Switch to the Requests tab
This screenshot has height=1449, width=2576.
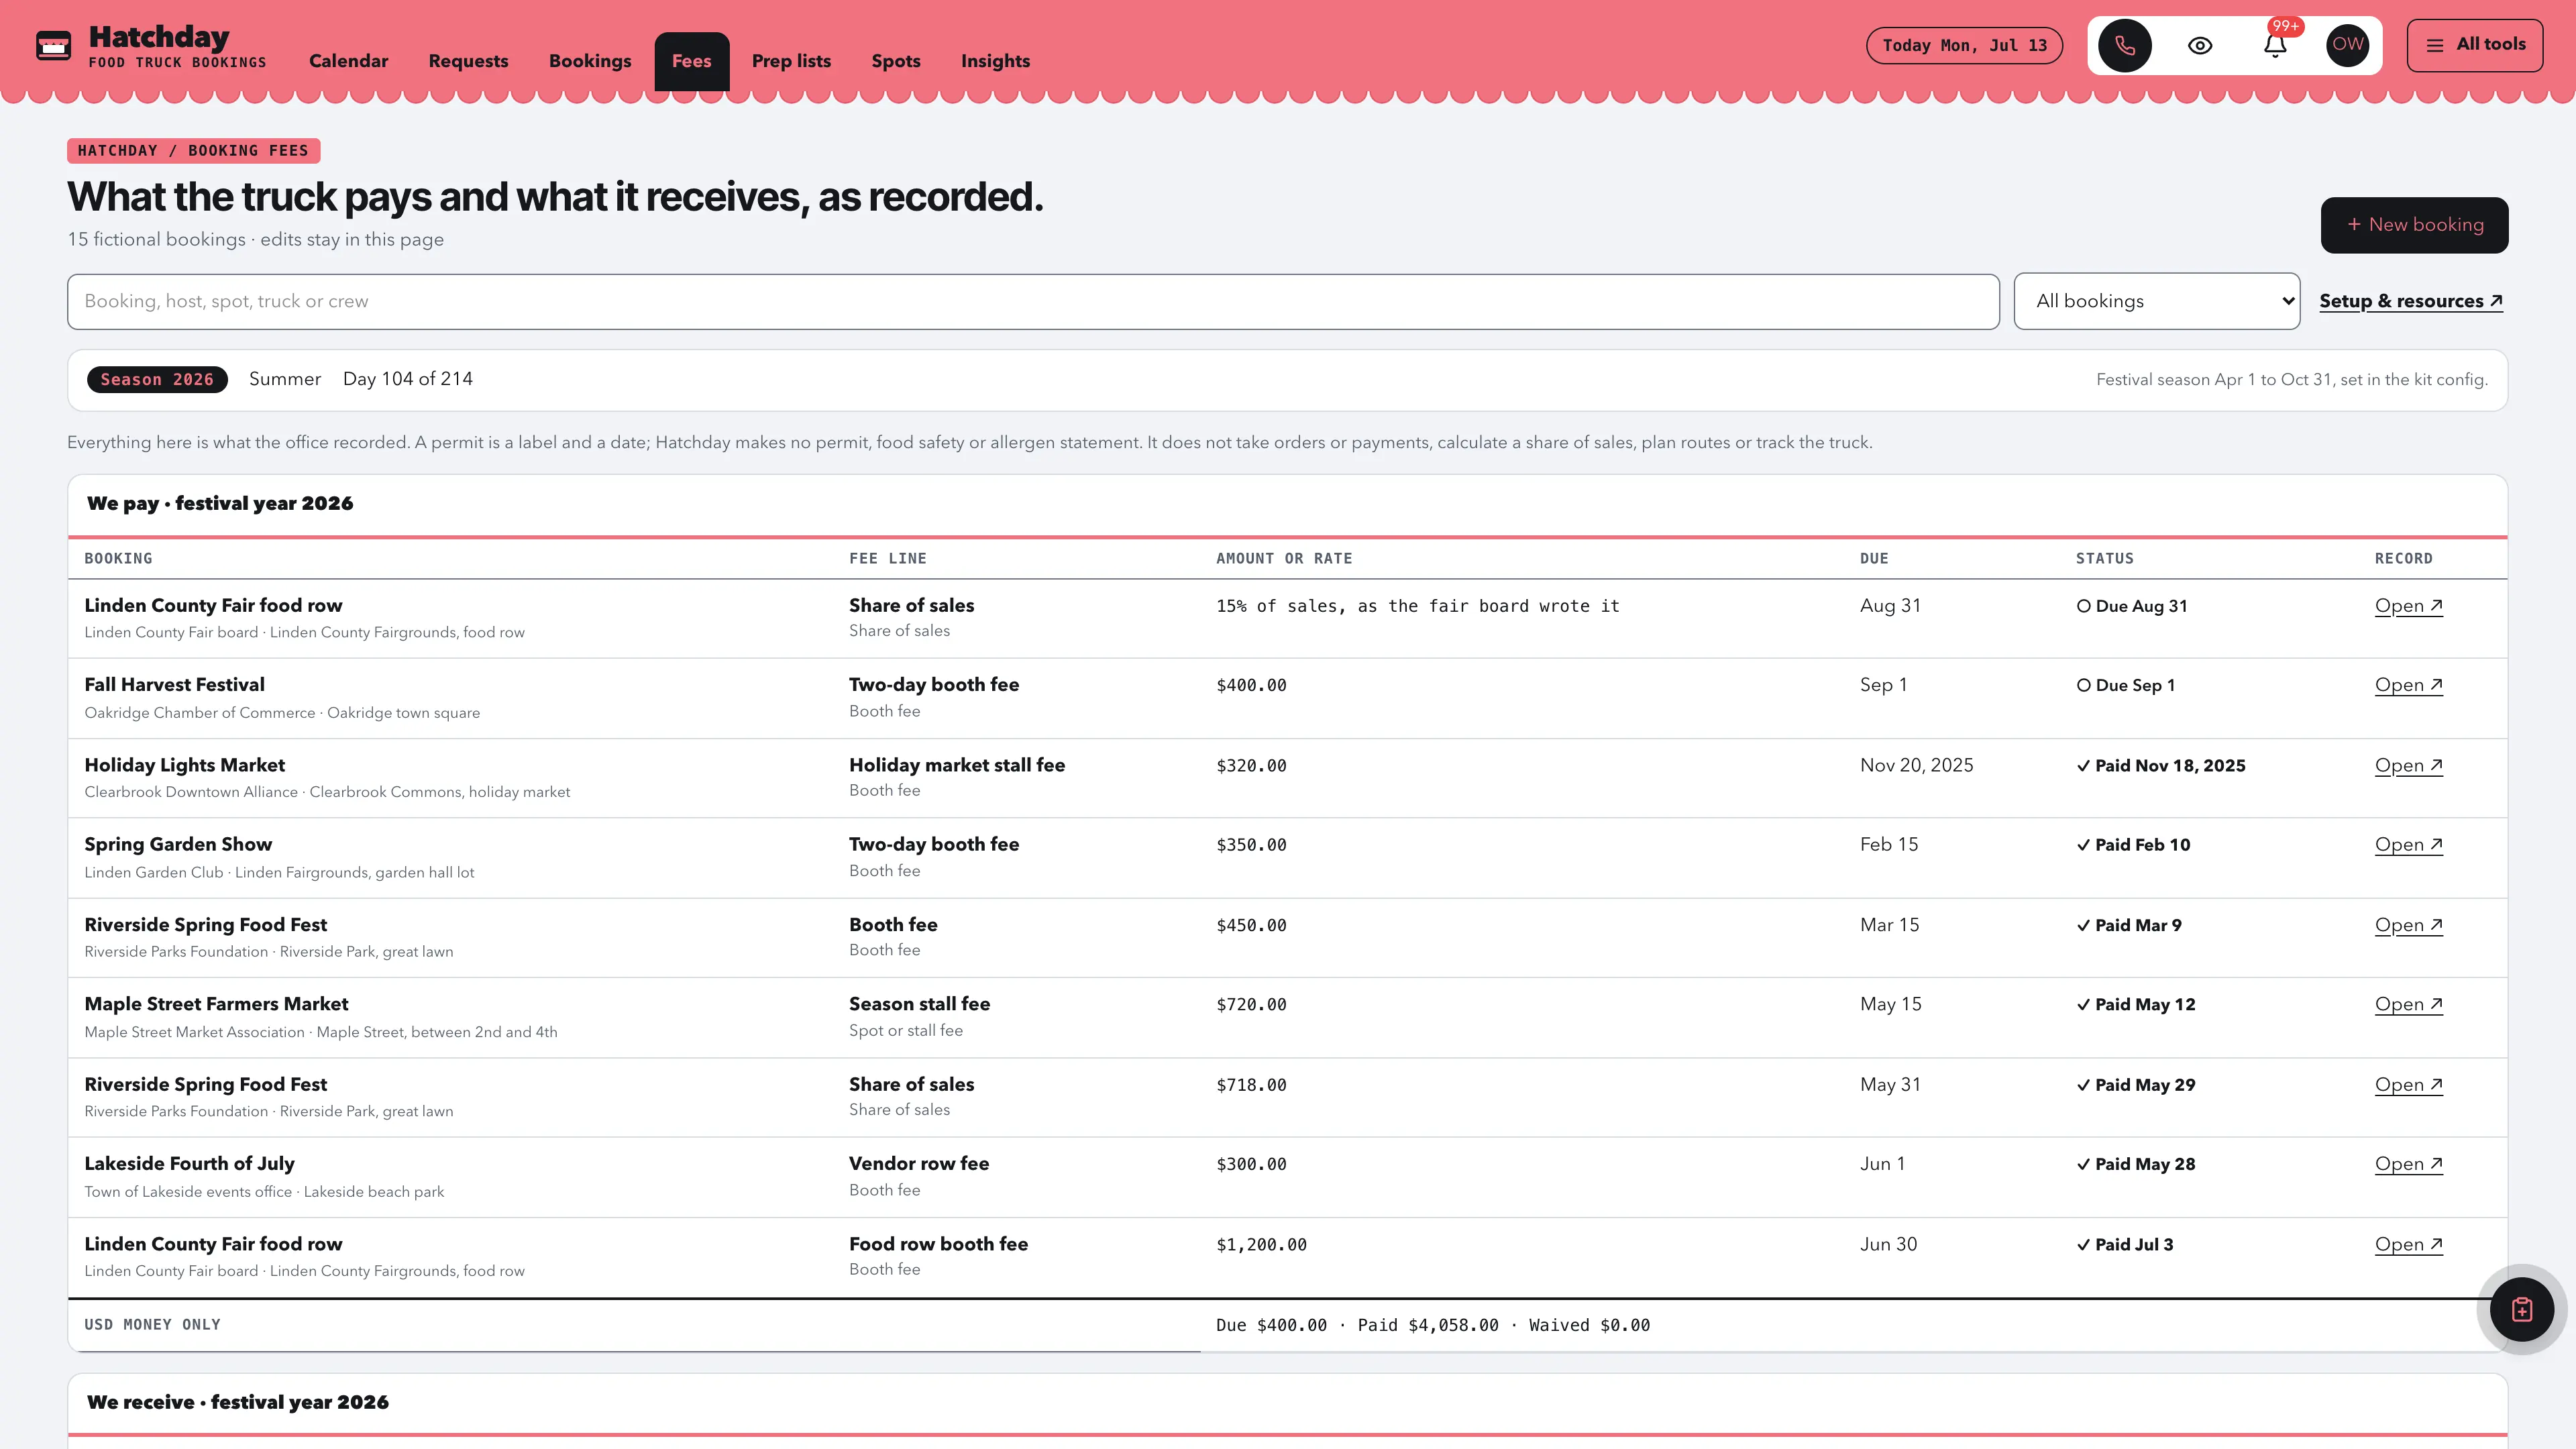tap(468, 61)
